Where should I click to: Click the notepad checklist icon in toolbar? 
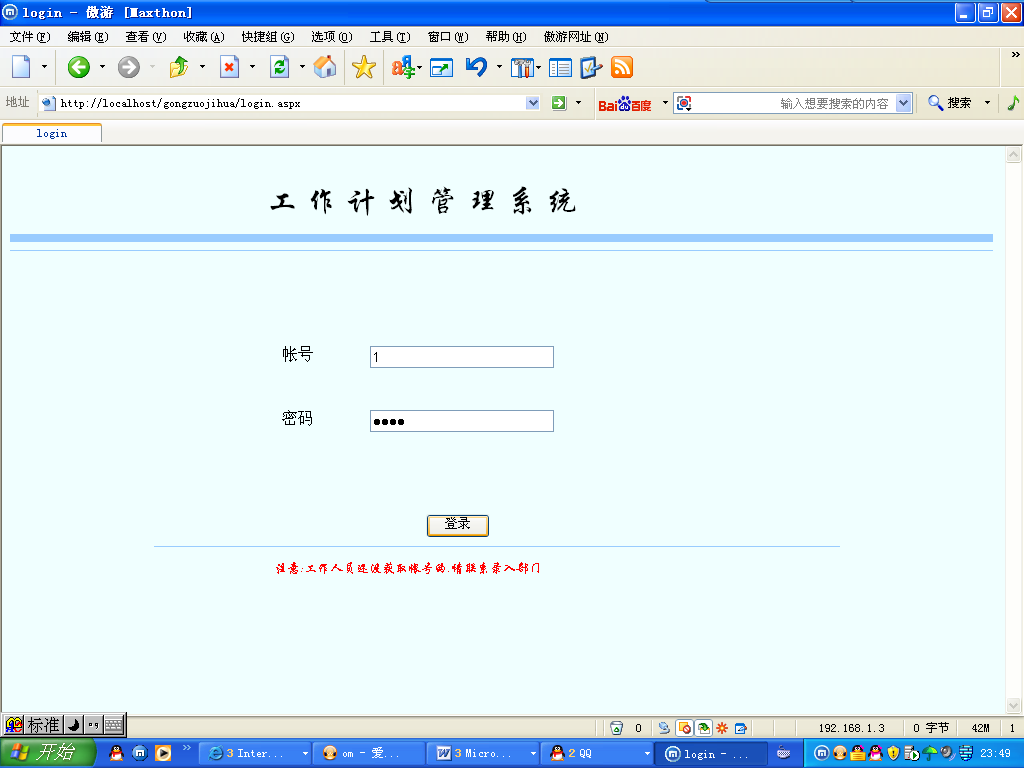pos(591,67)
